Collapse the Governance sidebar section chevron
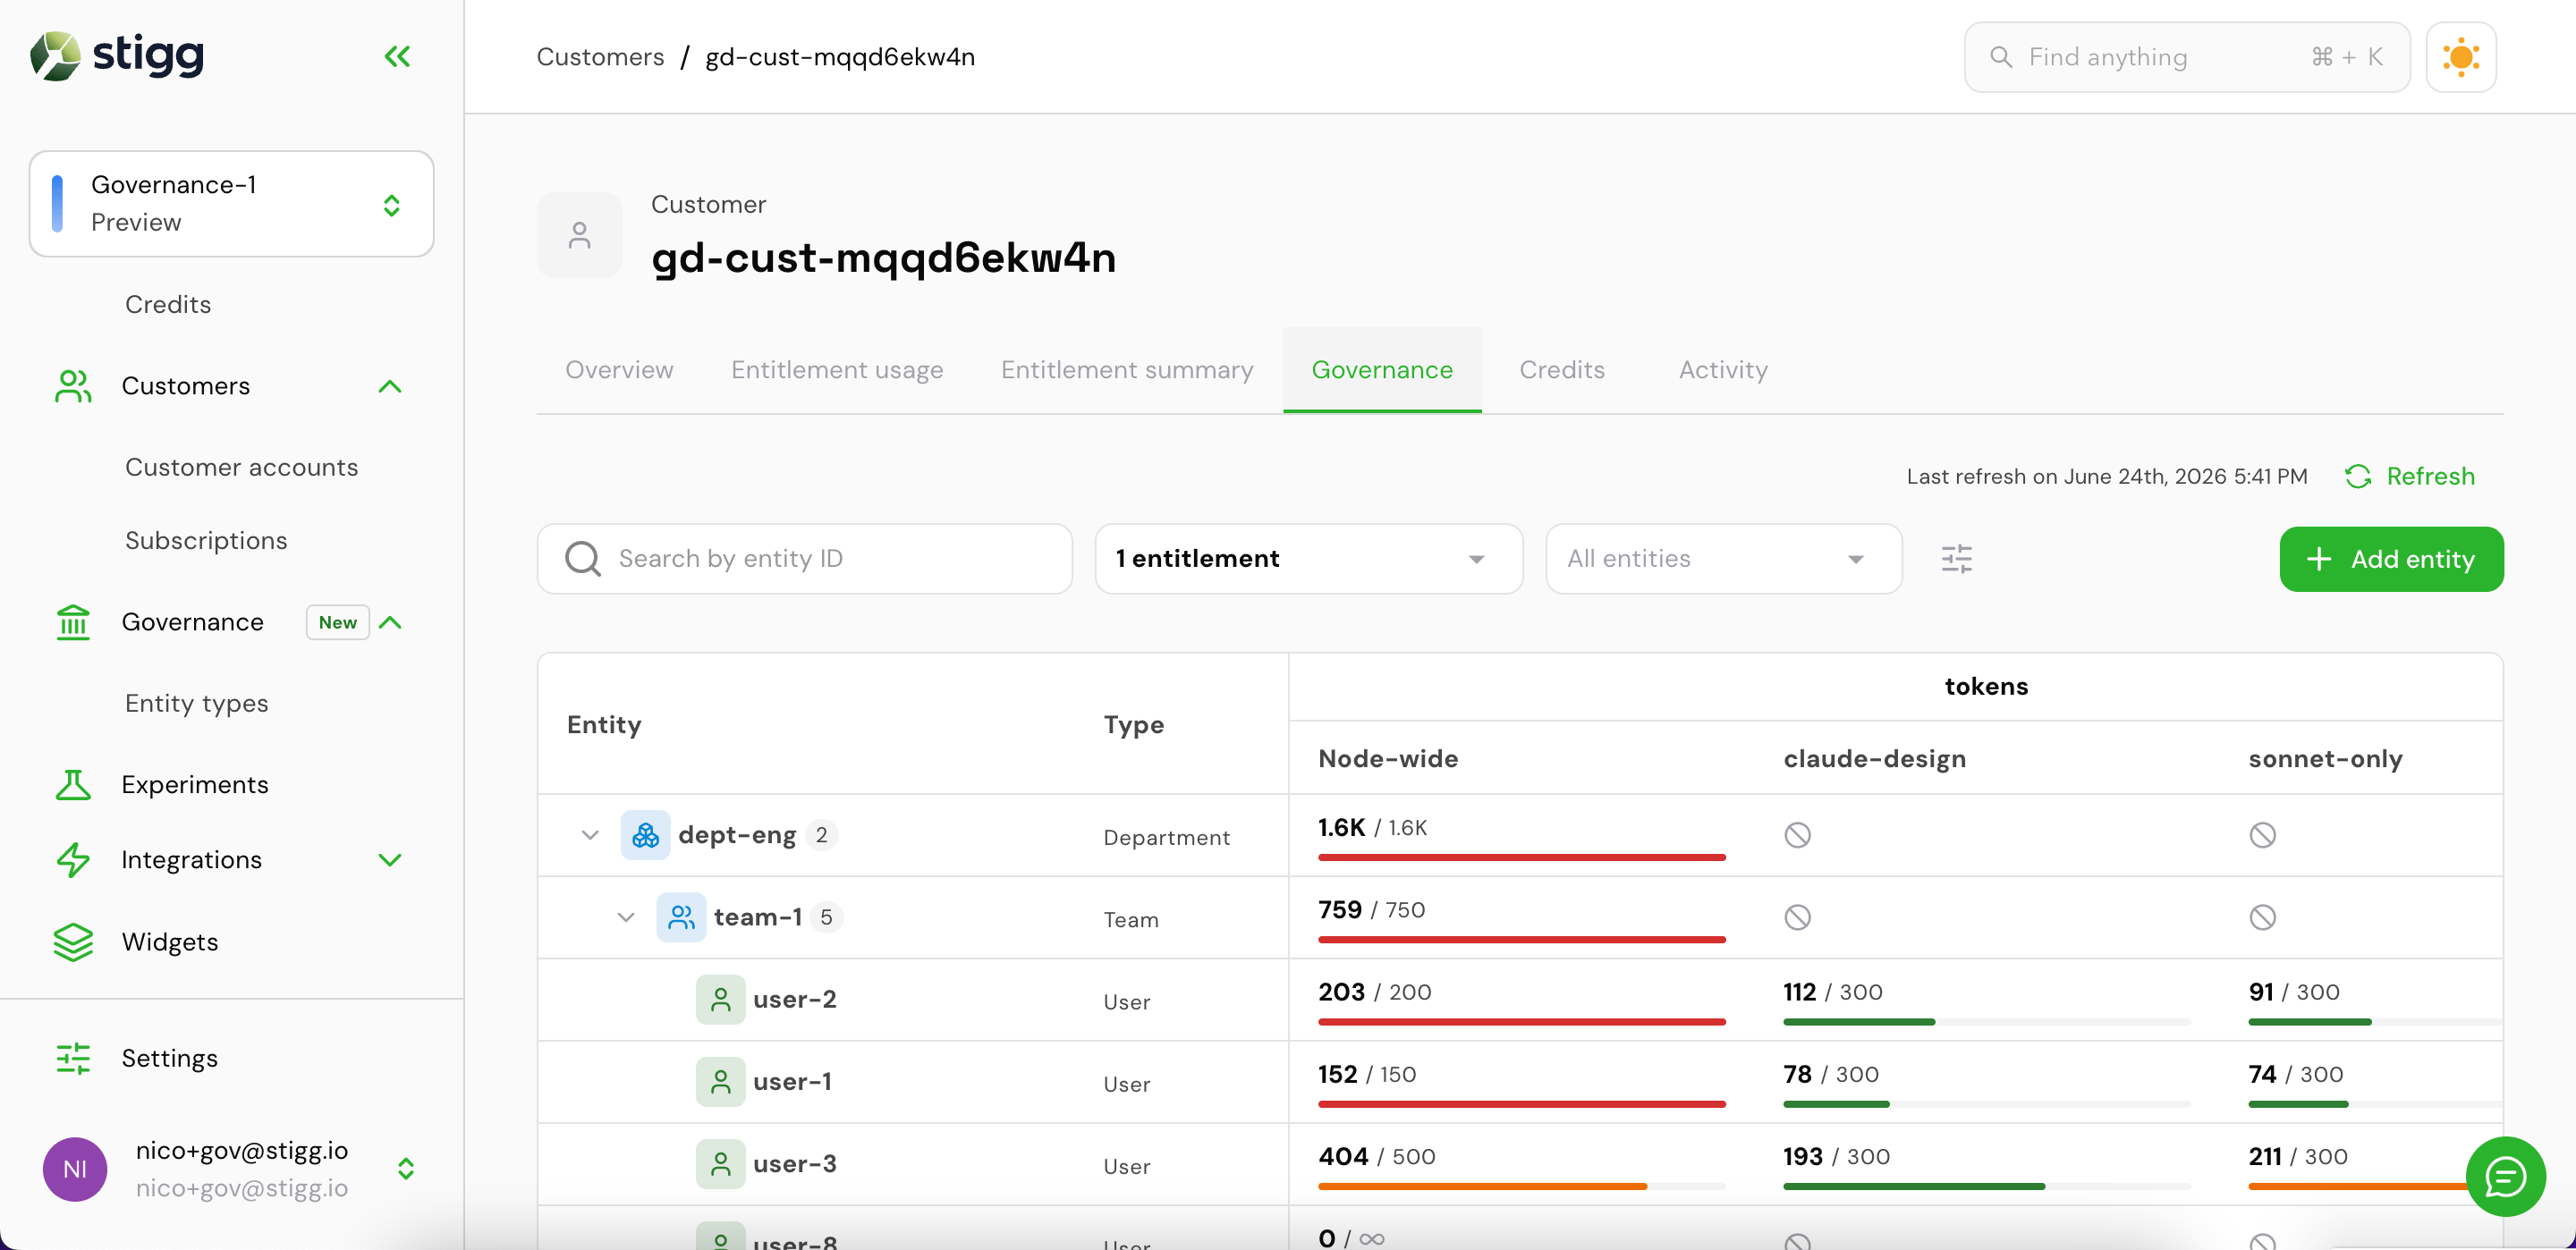Screen dimensions: 2576x1250 [390, 622]
